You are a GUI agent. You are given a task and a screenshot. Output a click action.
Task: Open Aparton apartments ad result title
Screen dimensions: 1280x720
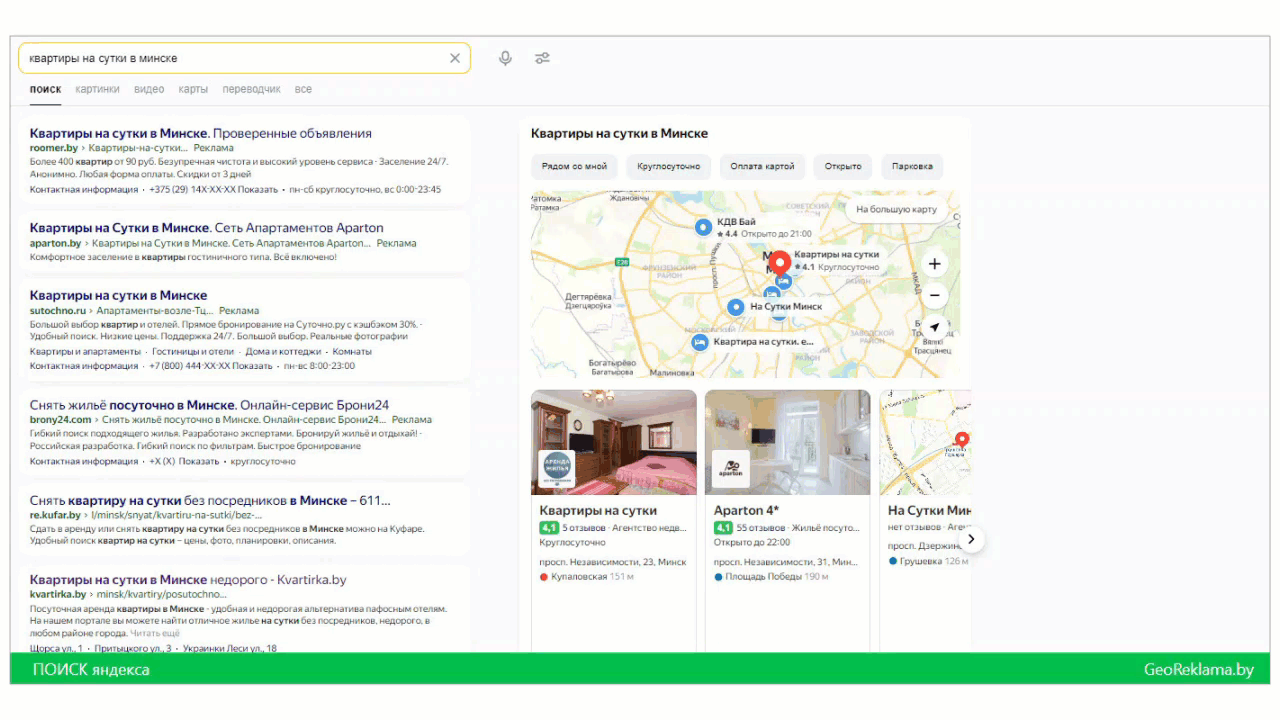[x=207, y=228]
